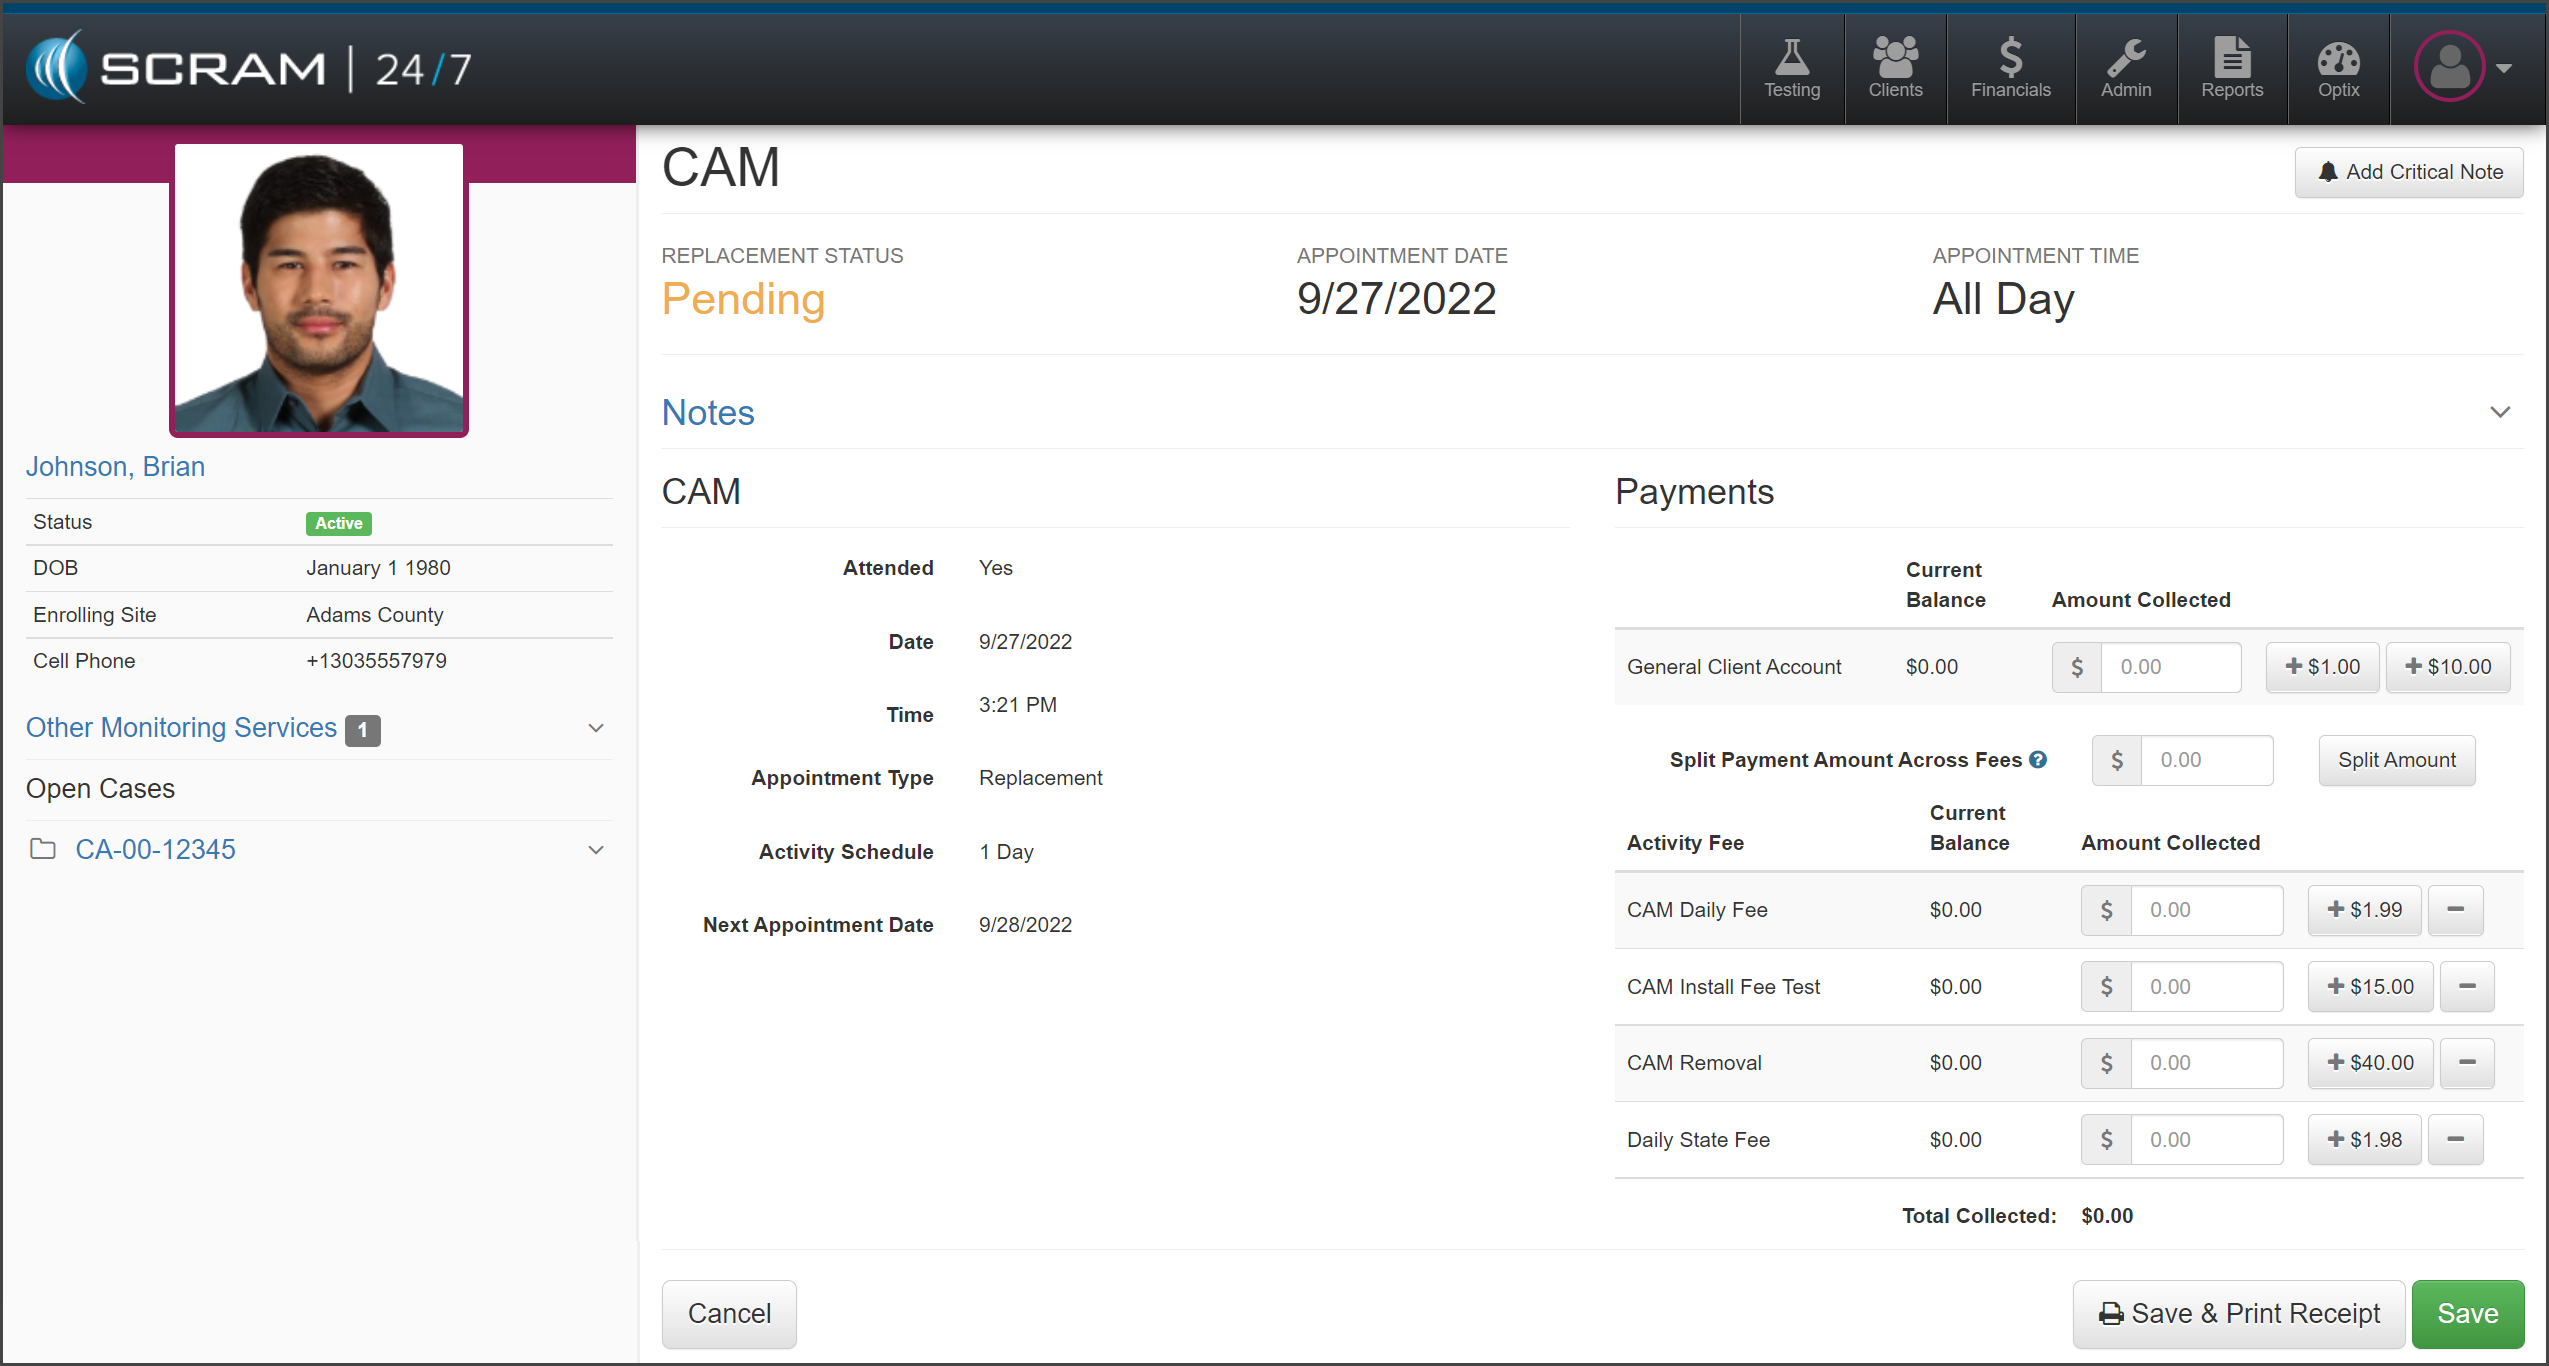
Task: Click the Split Amount button
Action: pos(2396,760)
